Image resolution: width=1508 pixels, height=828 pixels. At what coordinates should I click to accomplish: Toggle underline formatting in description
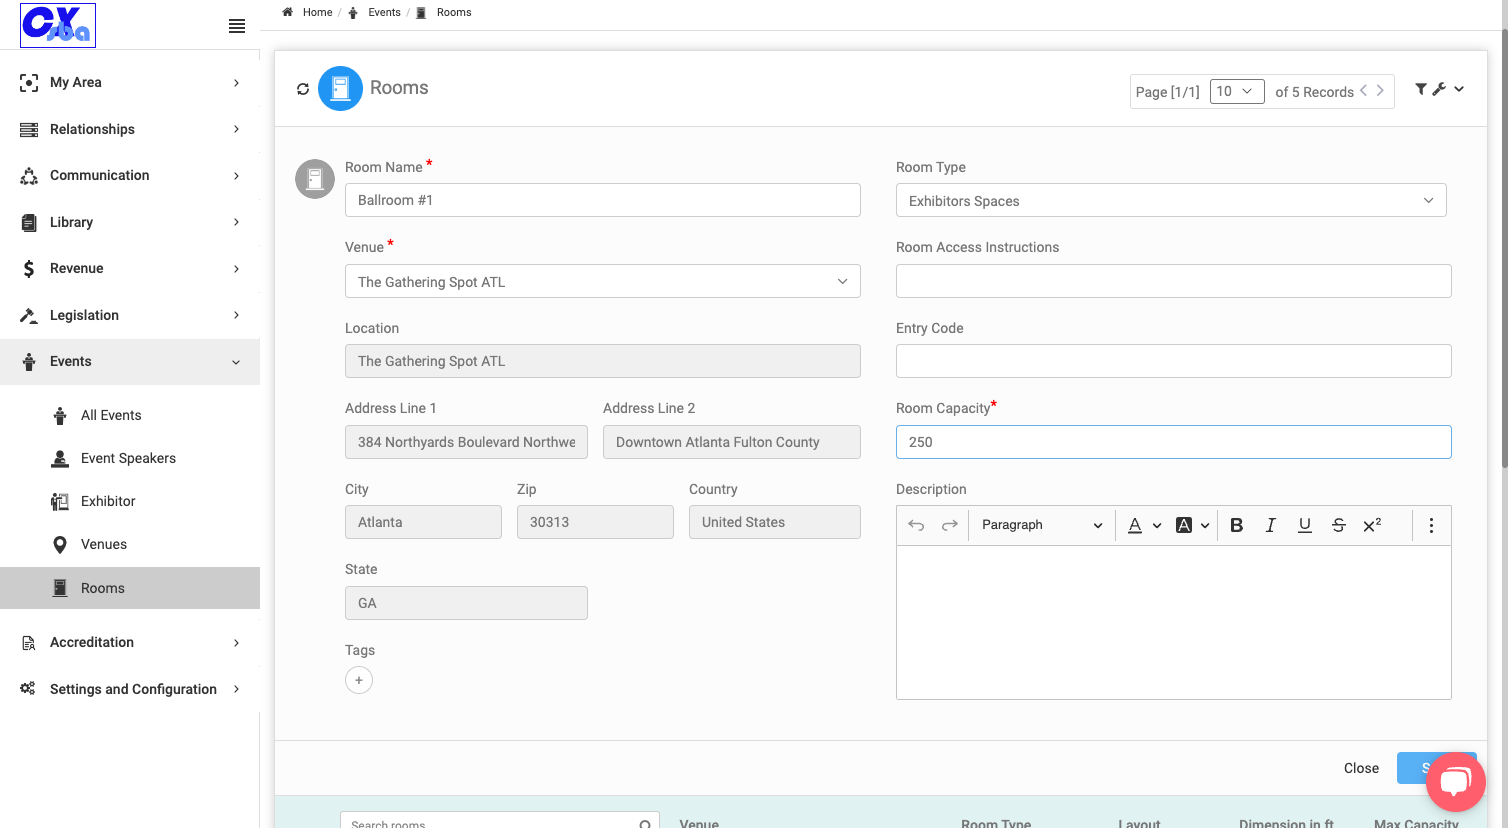1304,525
